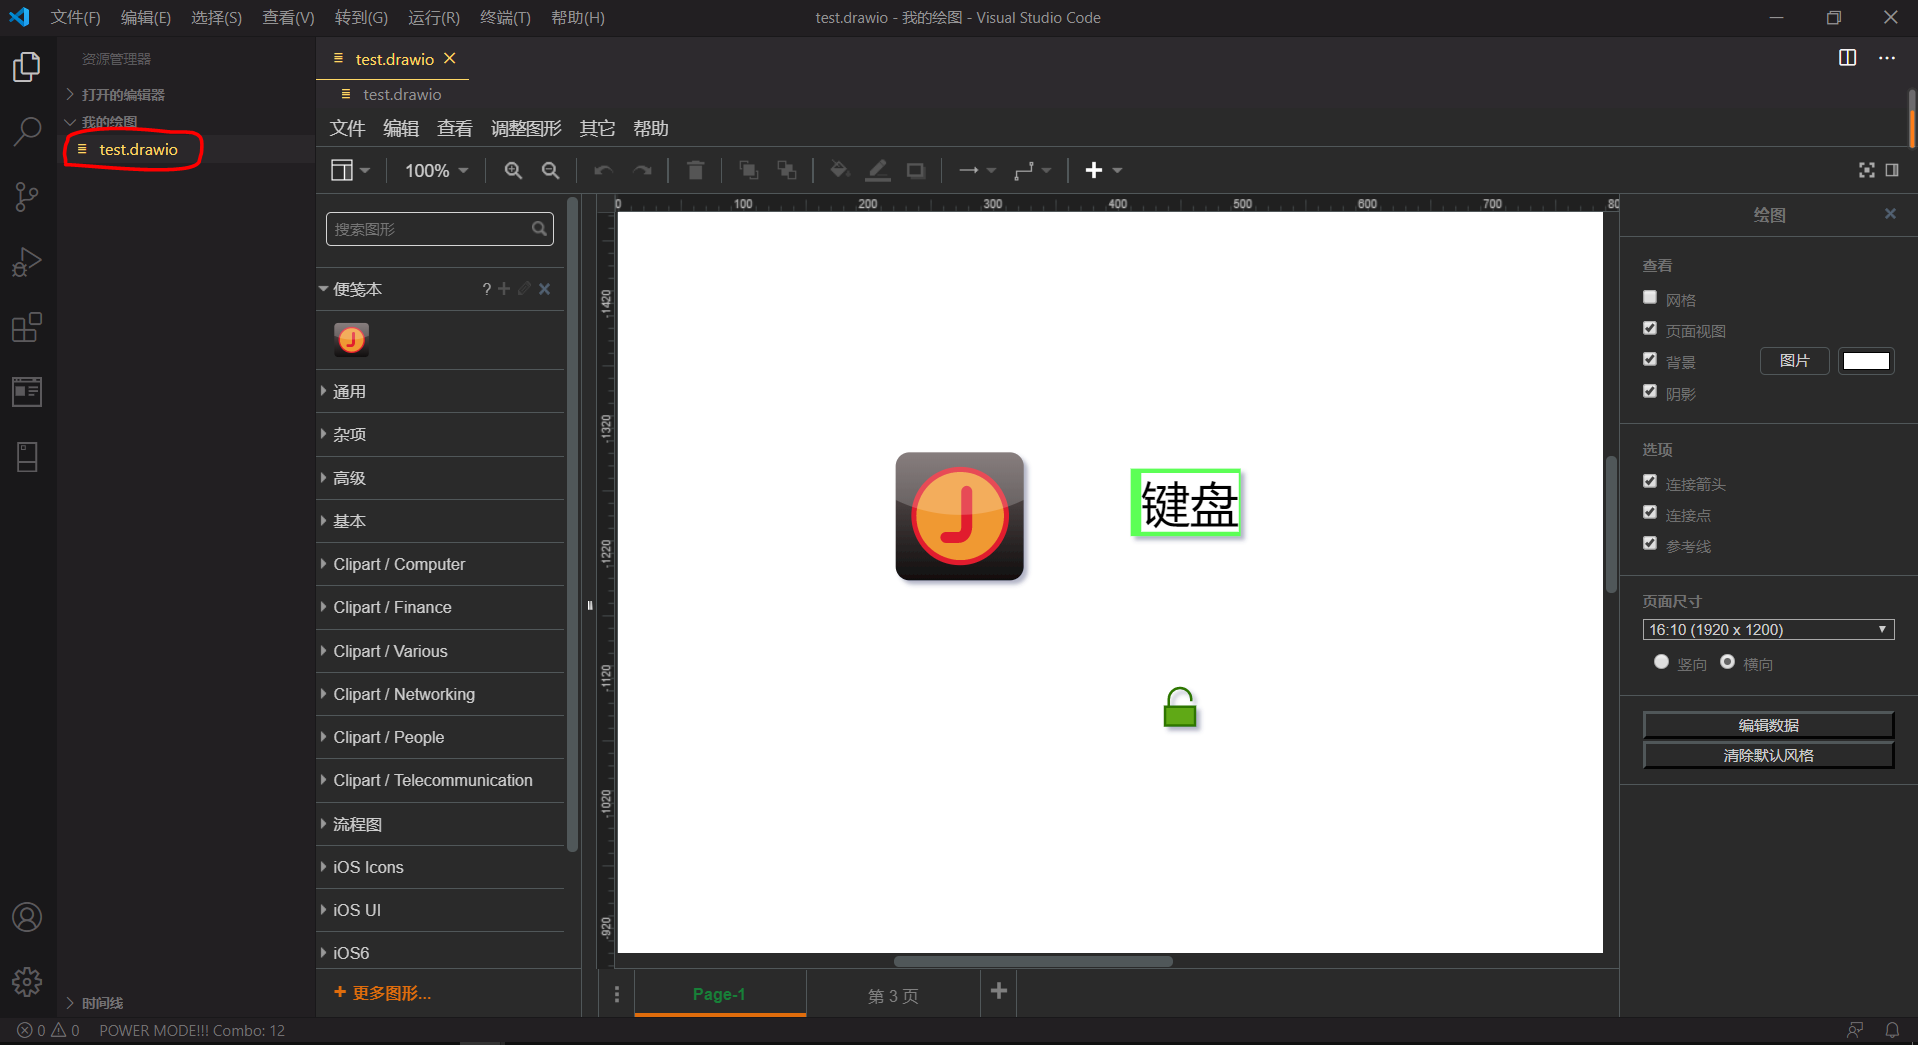Viewport: 1918px width, 1045px height.
Task: Open the Explorer view in activity bar
Action: [27, 67]
